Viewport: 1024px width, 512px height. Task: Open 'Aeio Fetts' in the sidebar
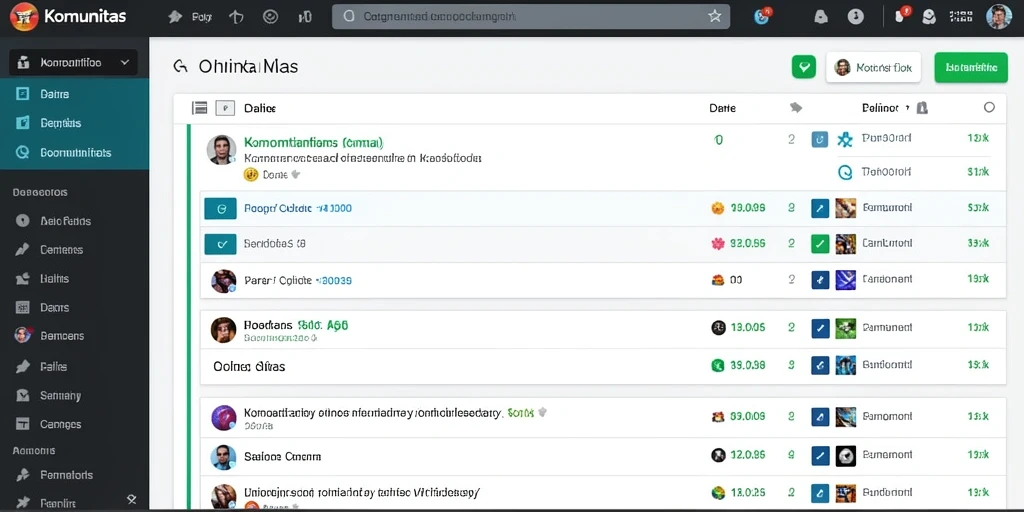tap(65, 221)
